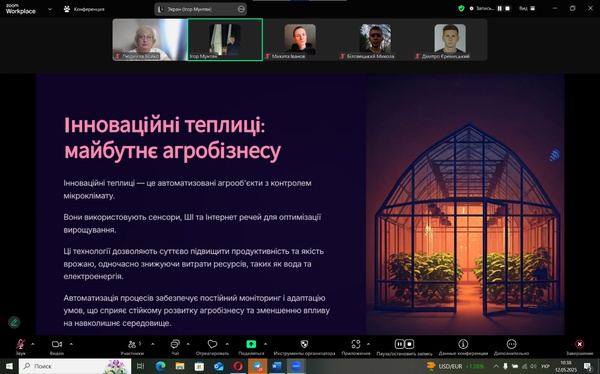Click the Отреагировать heart reaction icon
This screenshot has width=600, height=374.
click(212, 344)
